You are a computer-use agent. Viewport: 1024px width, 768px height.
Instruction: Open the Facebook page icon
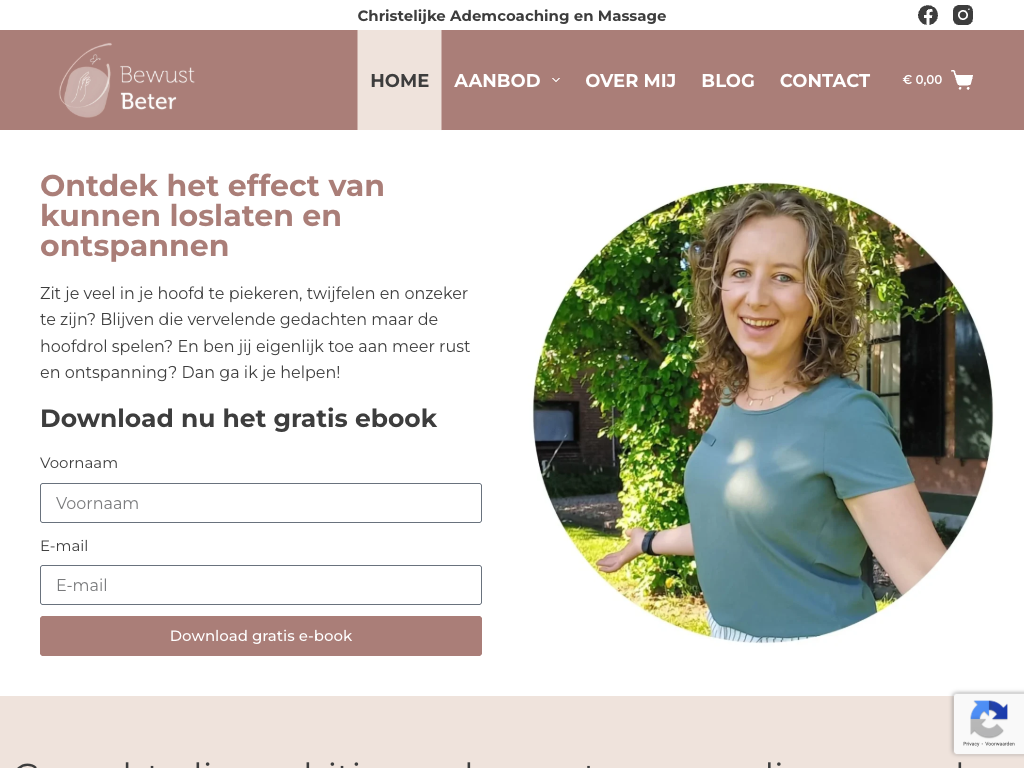[927, 15]
